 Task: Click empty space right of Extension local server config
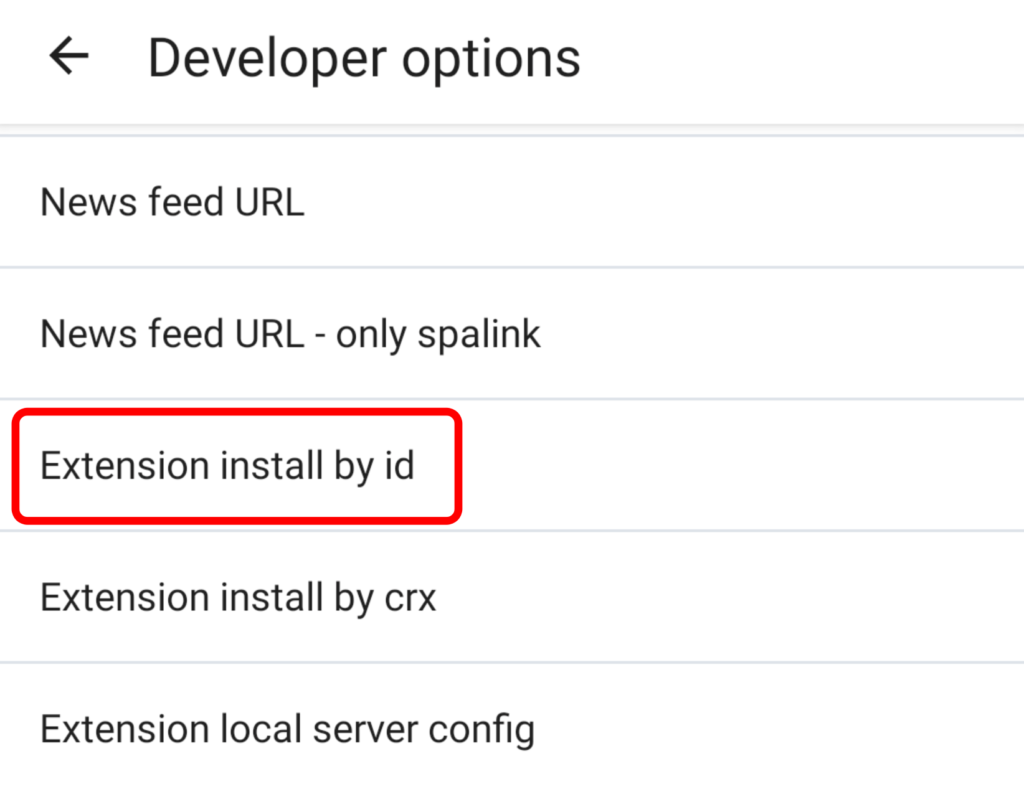(x=780, y=728)
